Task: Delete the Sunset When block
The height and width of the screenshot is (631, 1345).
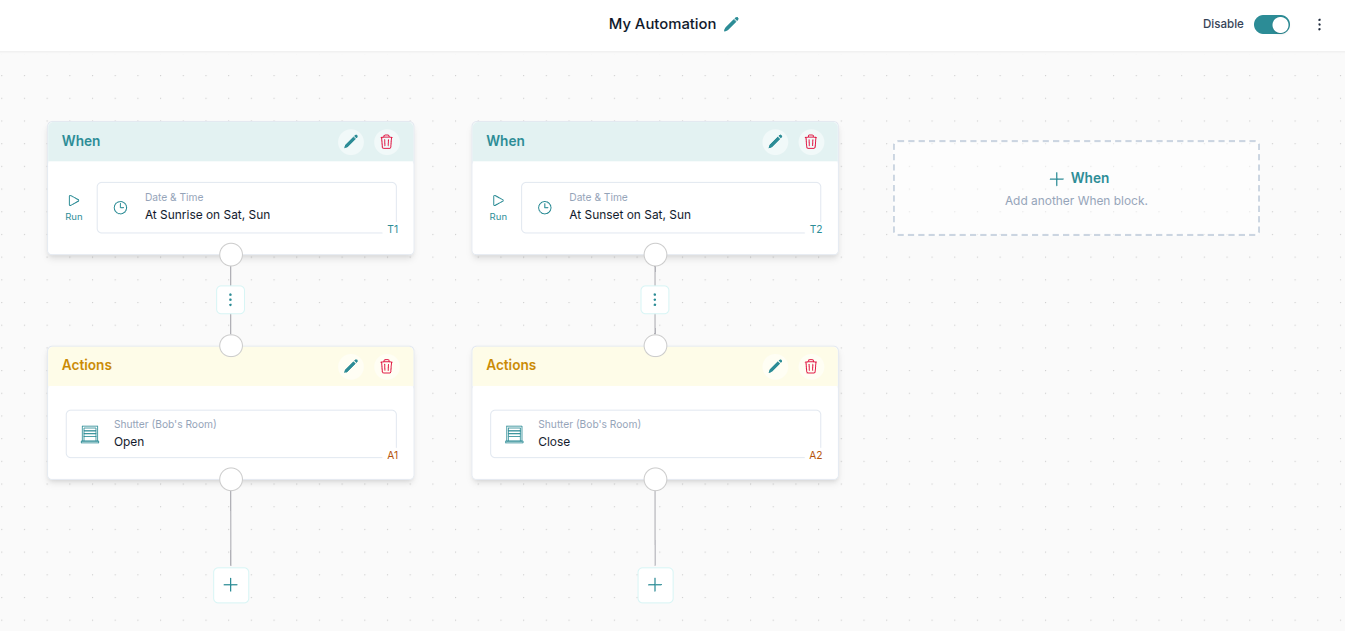Action: 810,142
